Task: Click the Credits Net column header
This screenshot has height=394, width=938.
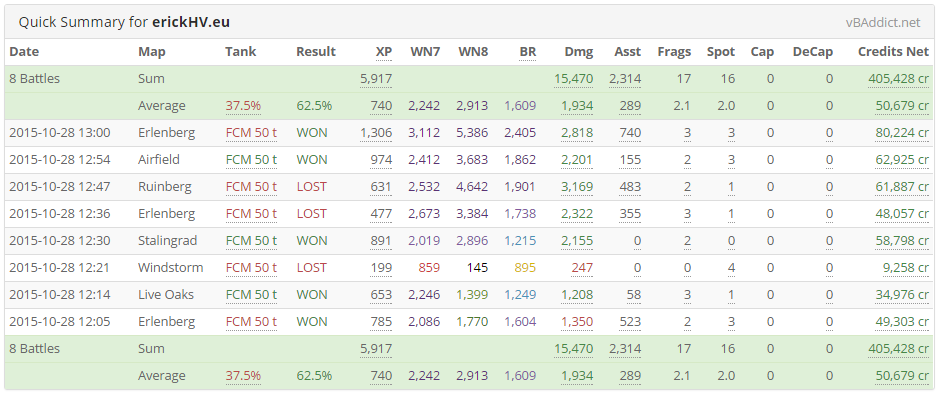Action: click(893, 52)
